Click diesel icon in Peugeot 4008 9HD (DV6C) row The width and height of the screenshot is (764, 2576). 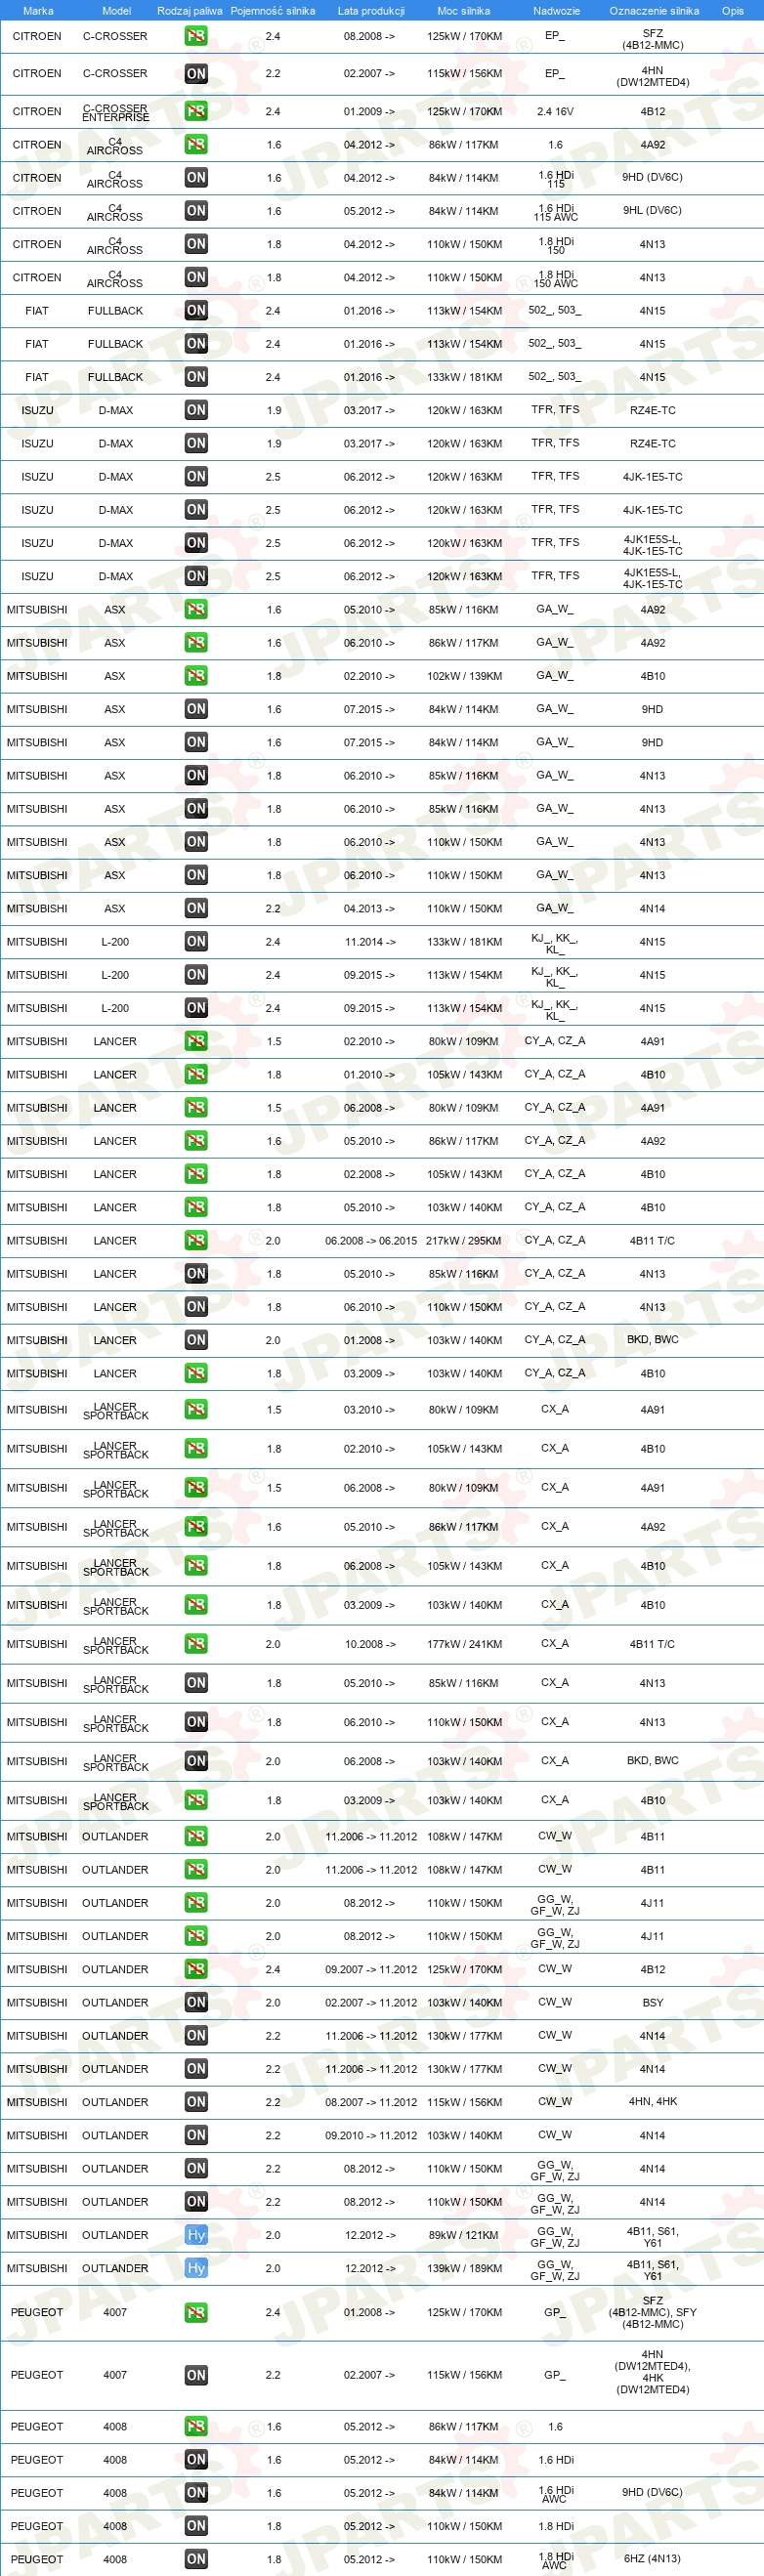pos(196,2493)
